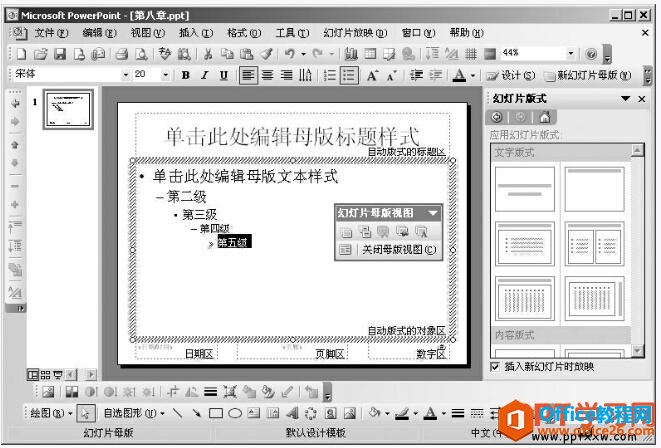Toggle Underline formatting
The height and width of the screenshot is (448, 661).
pyautogui.click(x=224, y=75)
